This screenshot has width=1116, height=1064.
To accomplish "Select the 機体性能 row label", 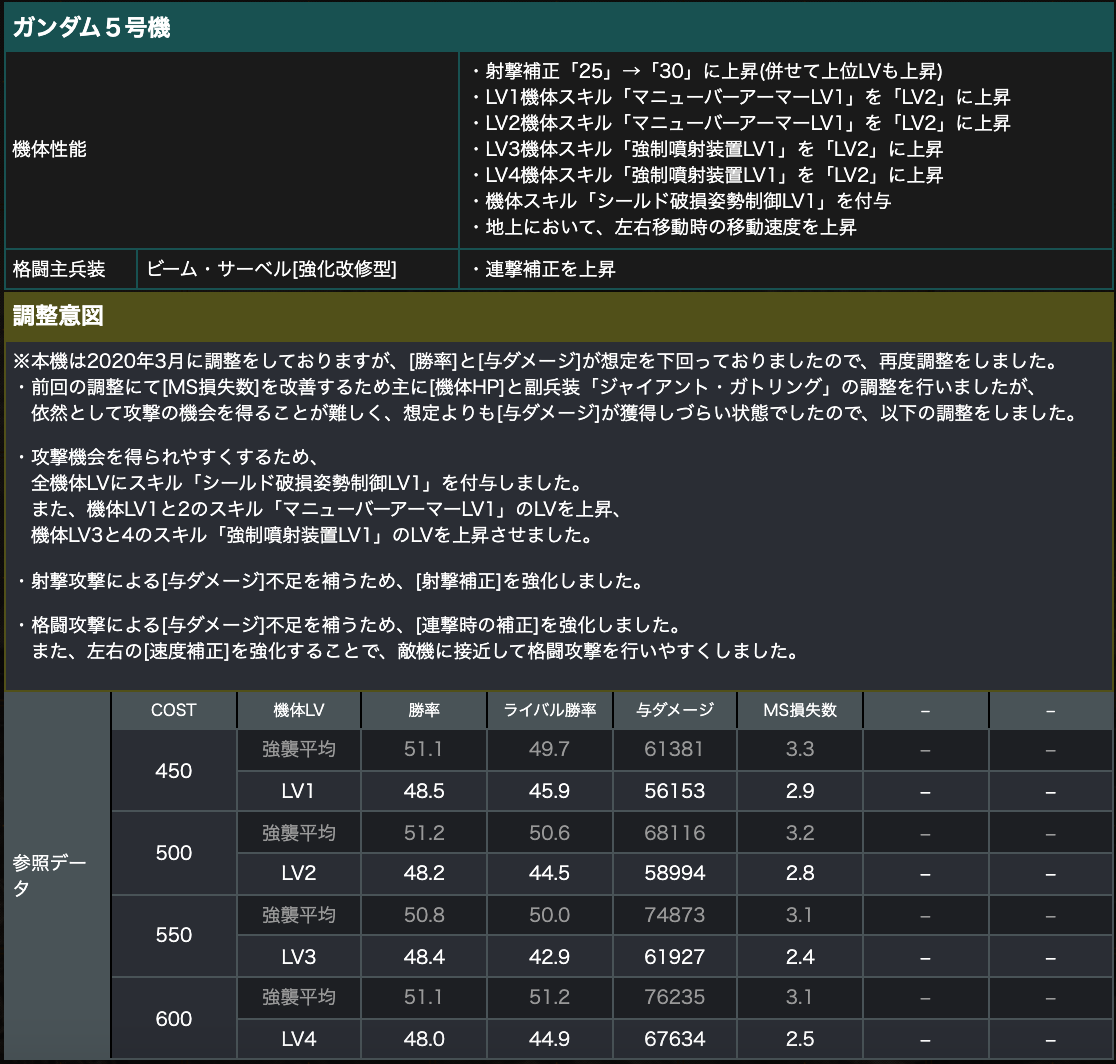I will (x=49, y=149).
